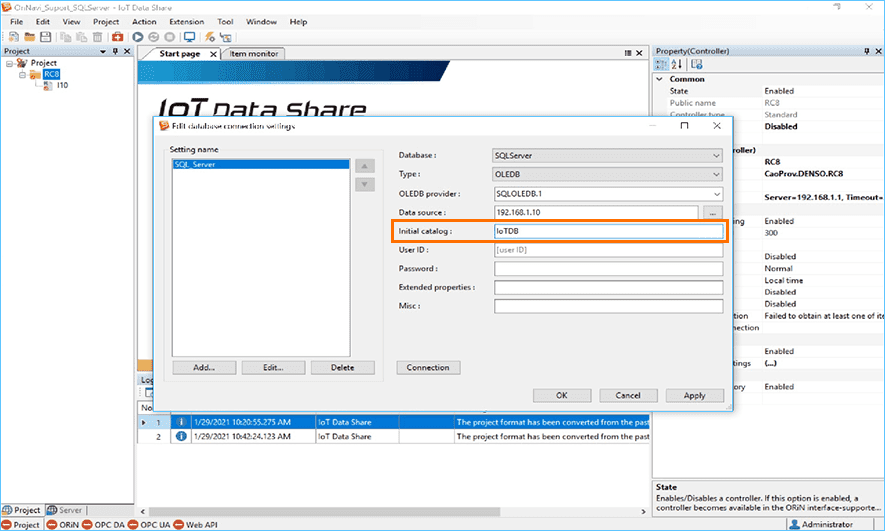Click the Alphabetical A-Z sort icon
This screenshot has width=885, height=531.
tap(677, 64)
